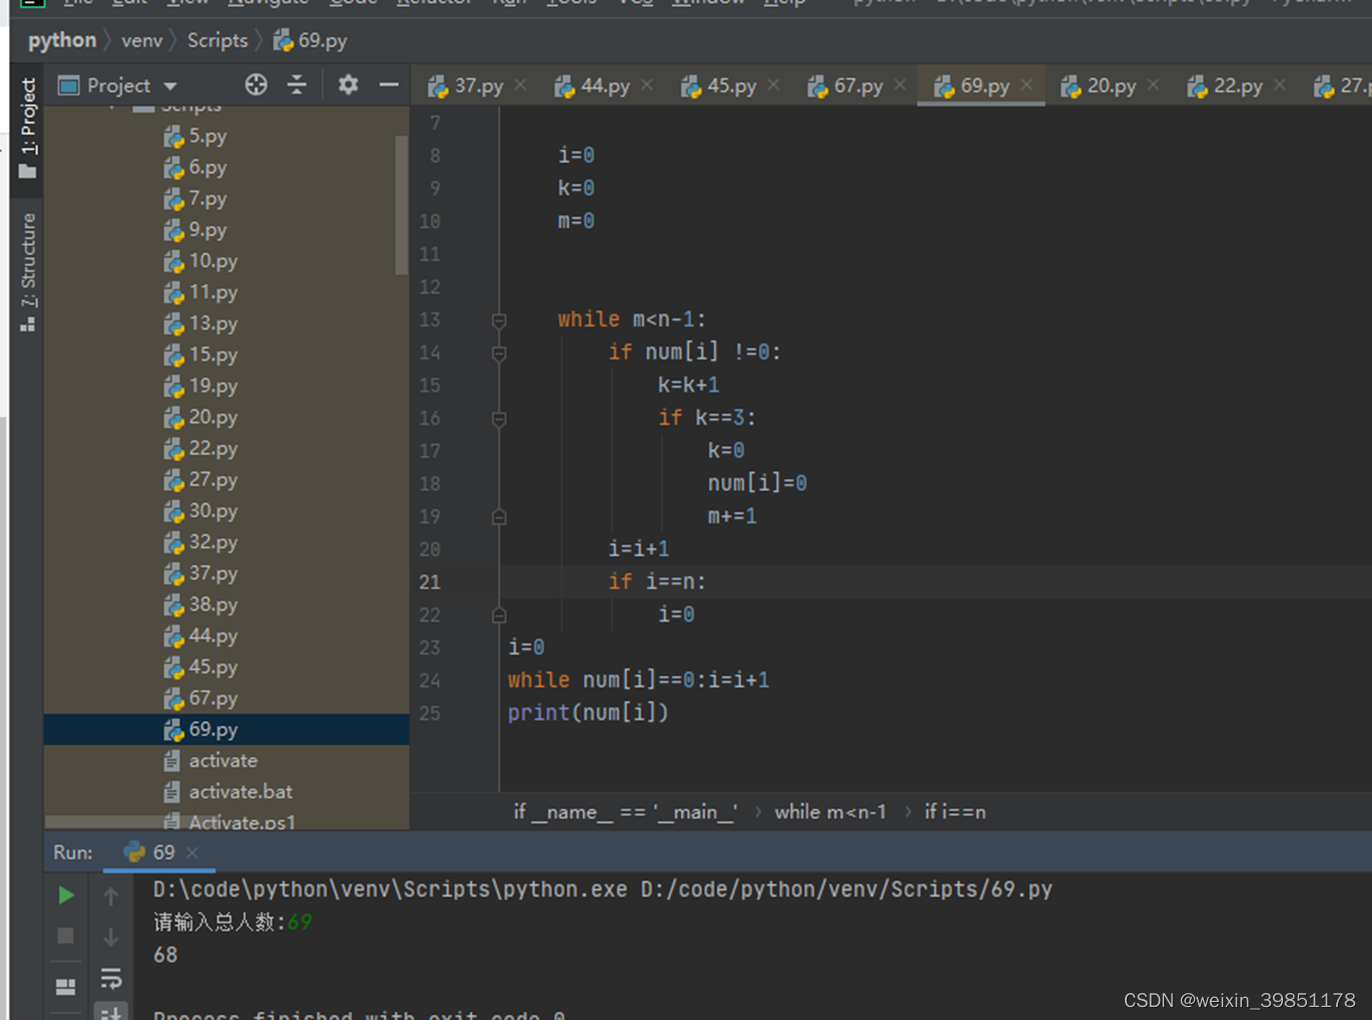Open Project panel settings gear
The image size is (1372, 1020).
click(347, 85)
